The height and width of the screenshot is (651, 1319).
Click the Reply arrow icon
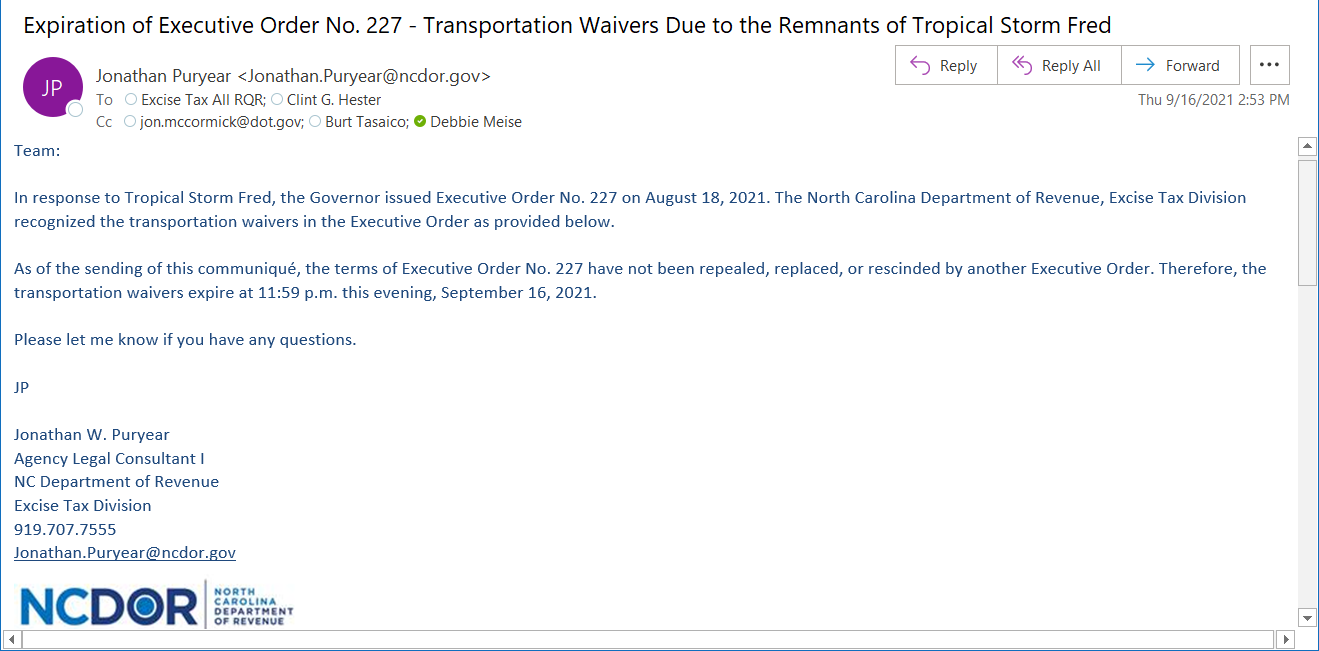920,65
